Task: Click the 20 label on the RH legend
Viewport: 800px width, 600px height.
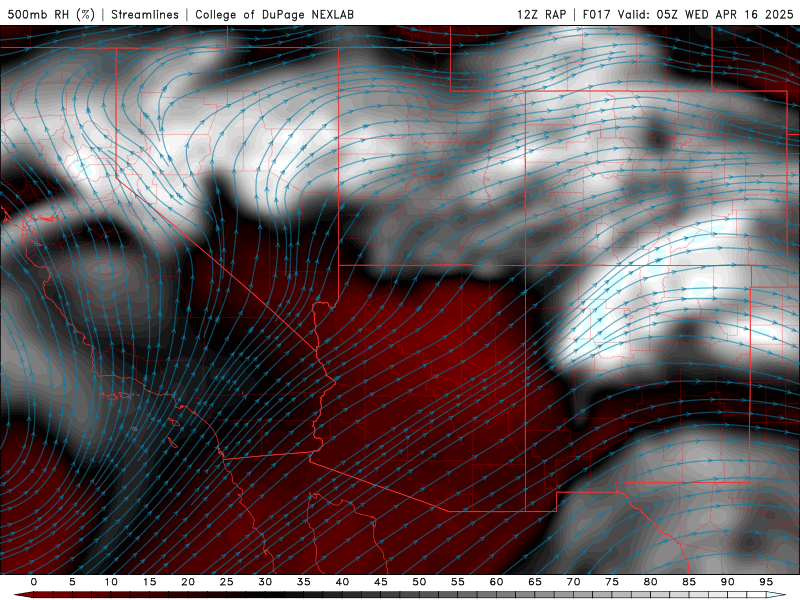Action: (x=188, y=582)
